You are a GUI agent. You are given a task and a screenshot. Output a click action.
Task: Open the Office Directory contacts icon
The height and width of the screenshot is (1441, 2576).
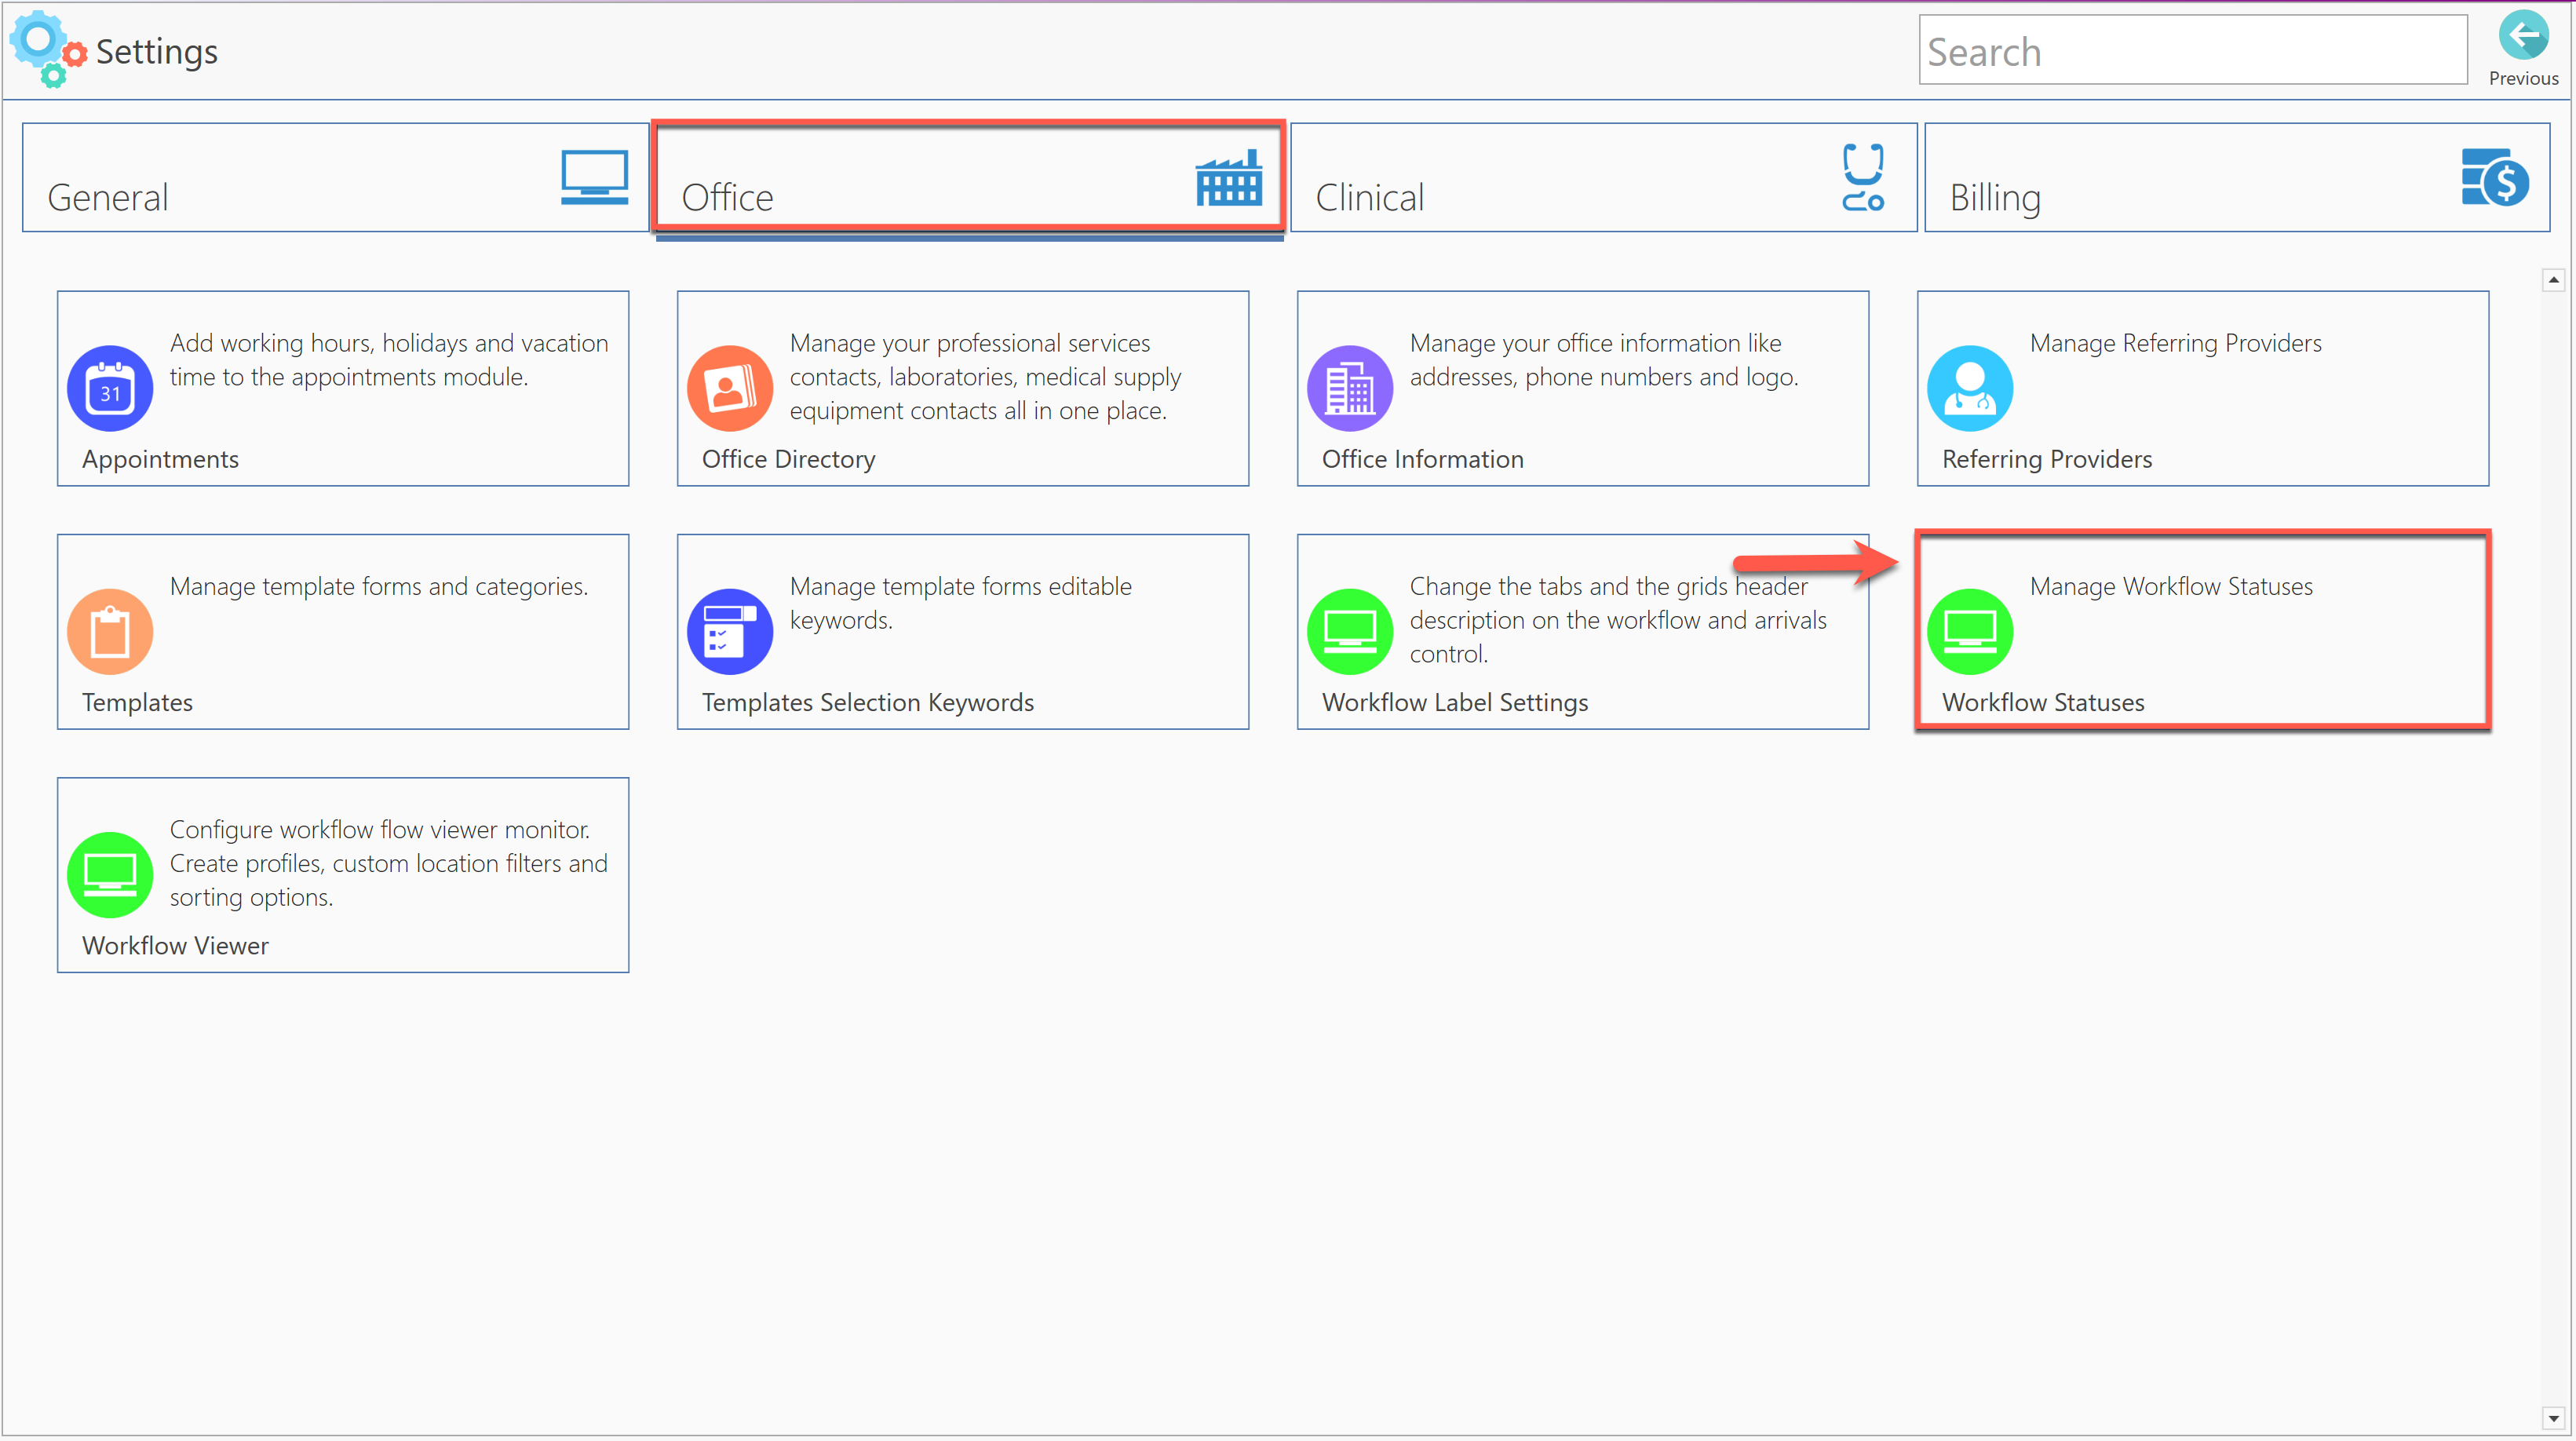pos(730,388)
